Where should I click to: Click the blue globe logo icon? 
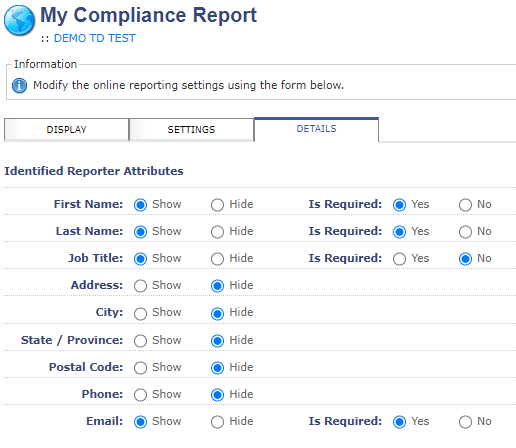(x=19, y=20)
